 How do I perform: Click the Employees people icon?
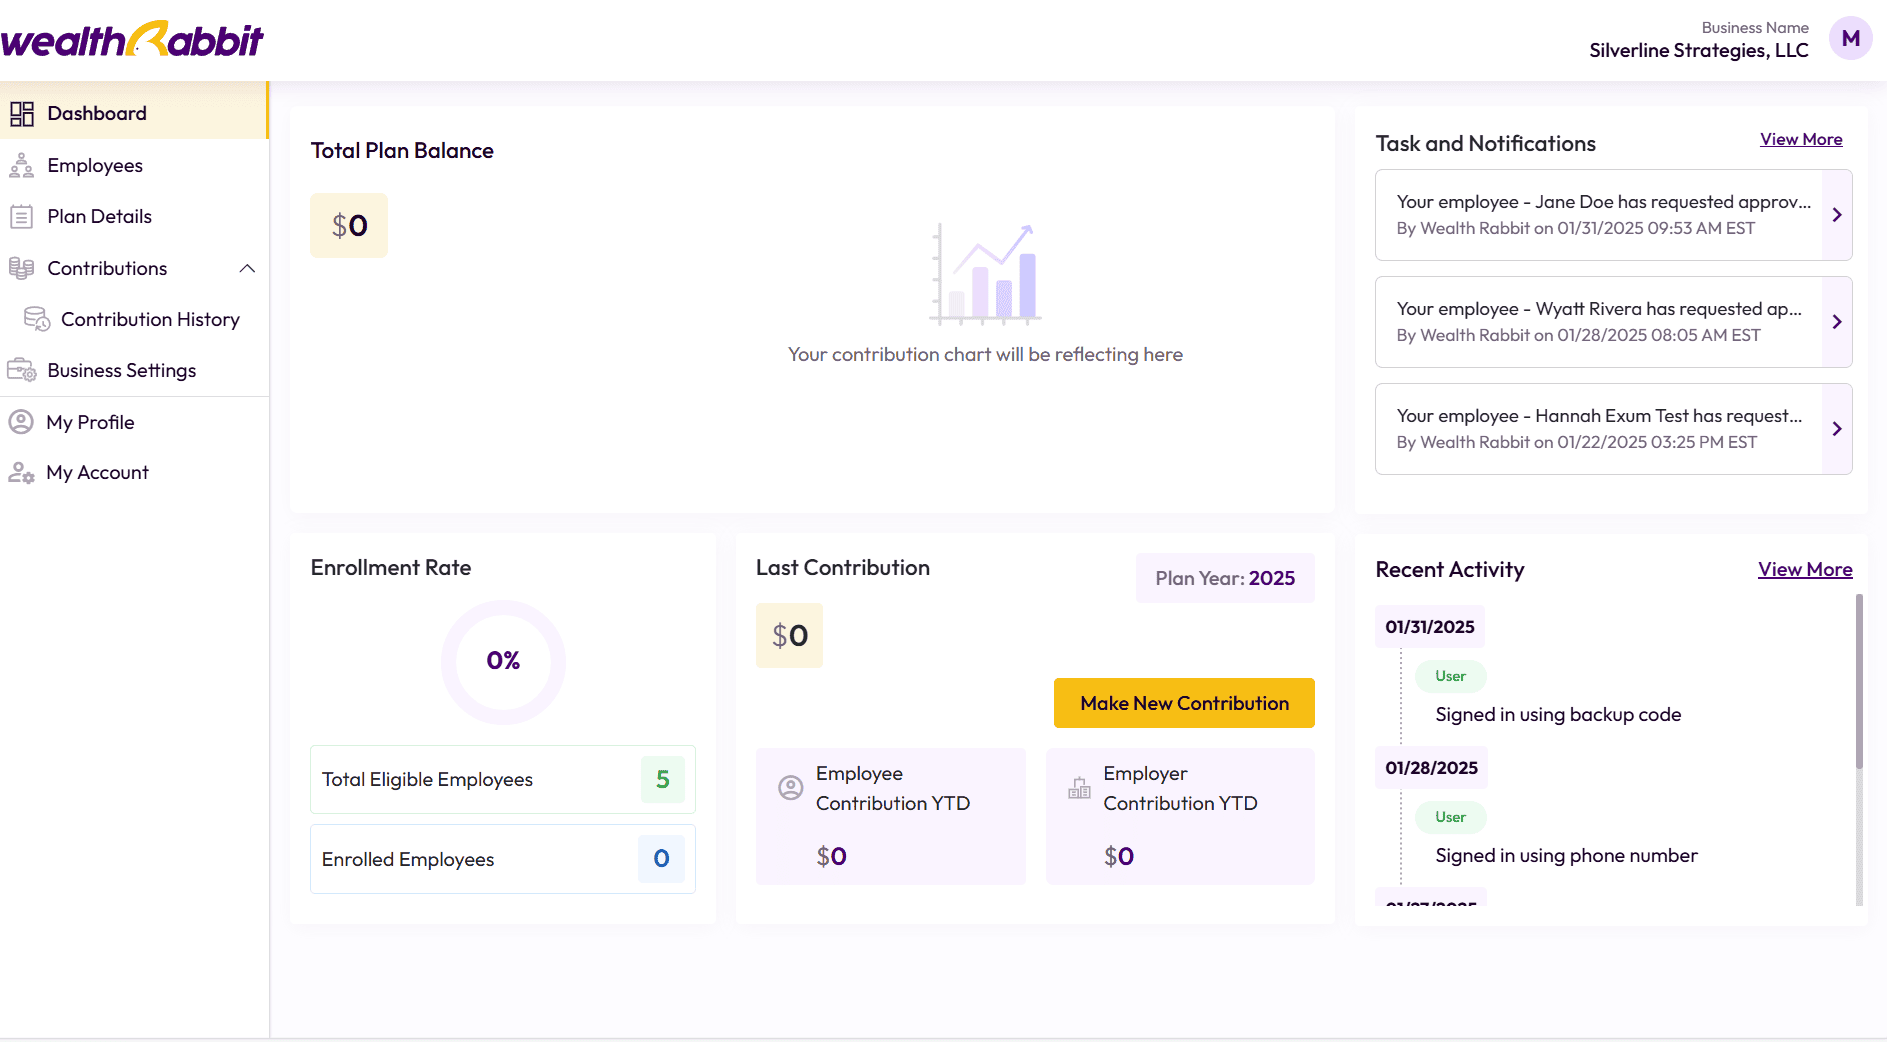pos(22,166)
